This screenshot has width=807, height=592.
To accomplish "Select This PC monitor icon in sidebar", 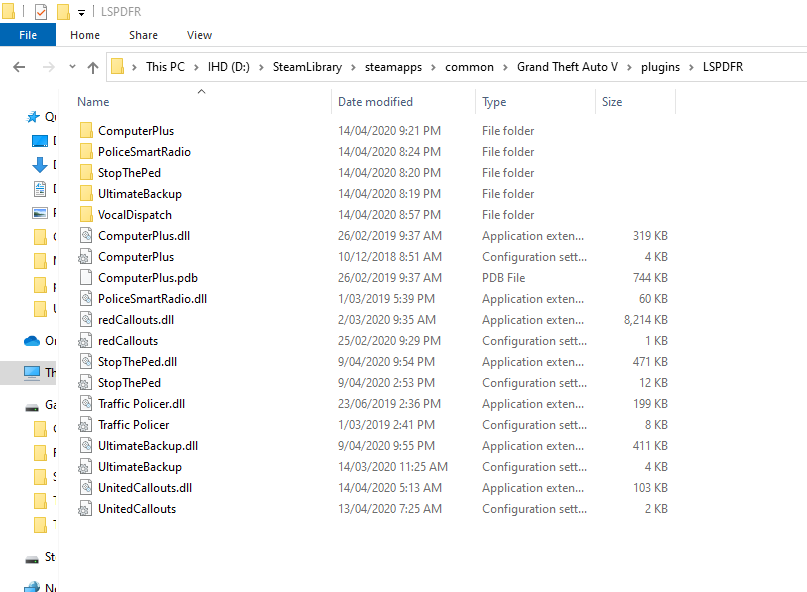I will click(x=32, y=372).
